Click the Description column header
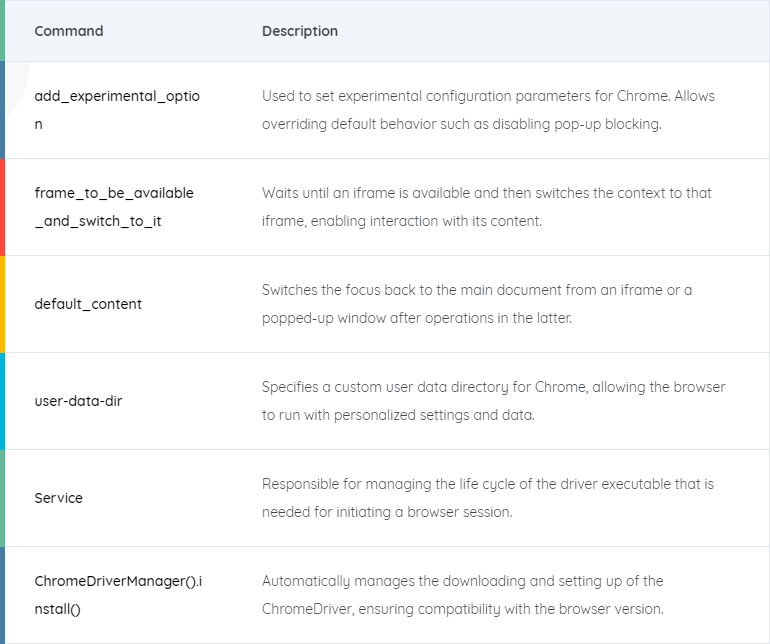 (x=300, y=31)
